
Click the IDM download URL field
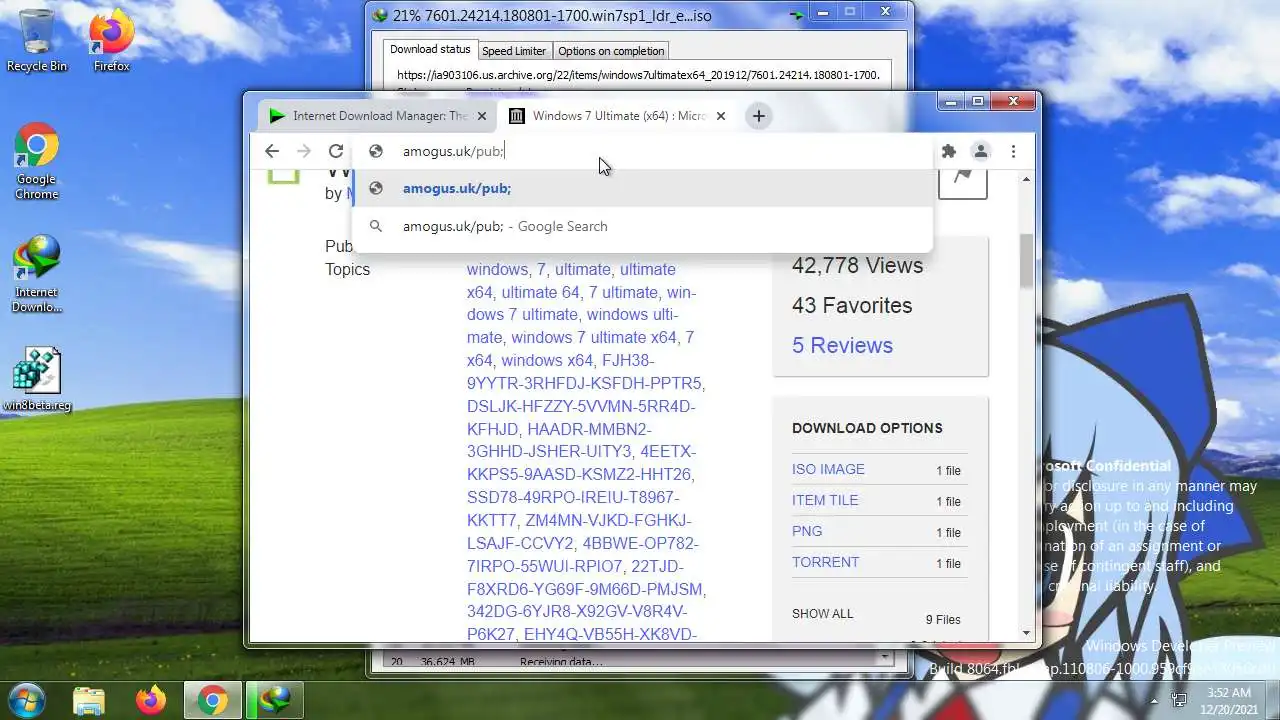click(x=637, y=75)
